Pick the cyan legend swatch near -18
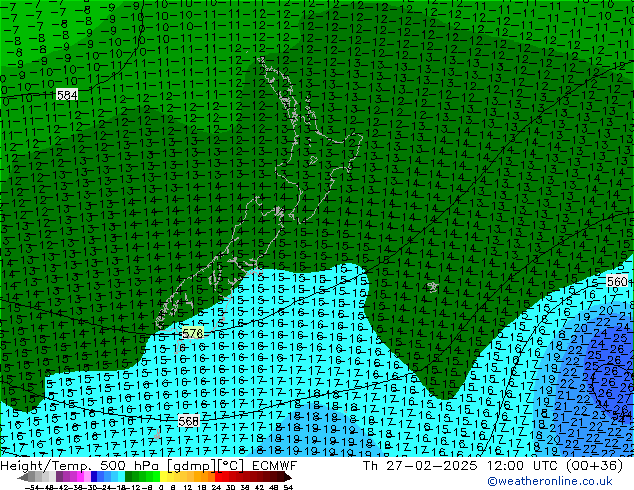Viewport: 634px width, 490px height. [122, 476]
